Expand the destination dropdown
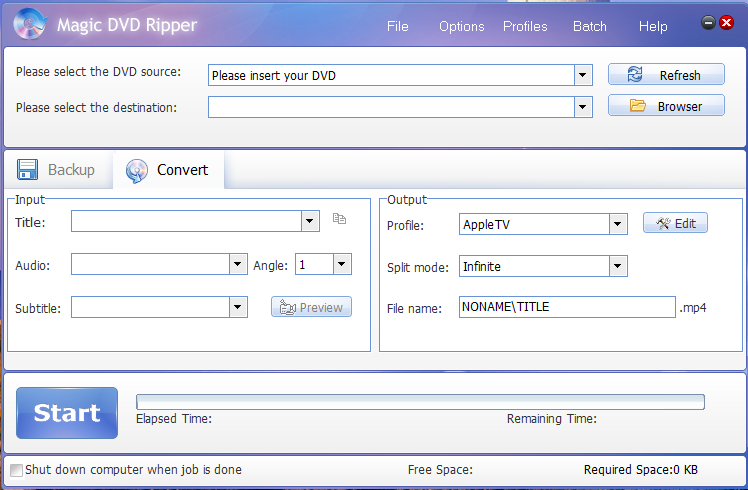The image size is (748, 490). point(582,107)
